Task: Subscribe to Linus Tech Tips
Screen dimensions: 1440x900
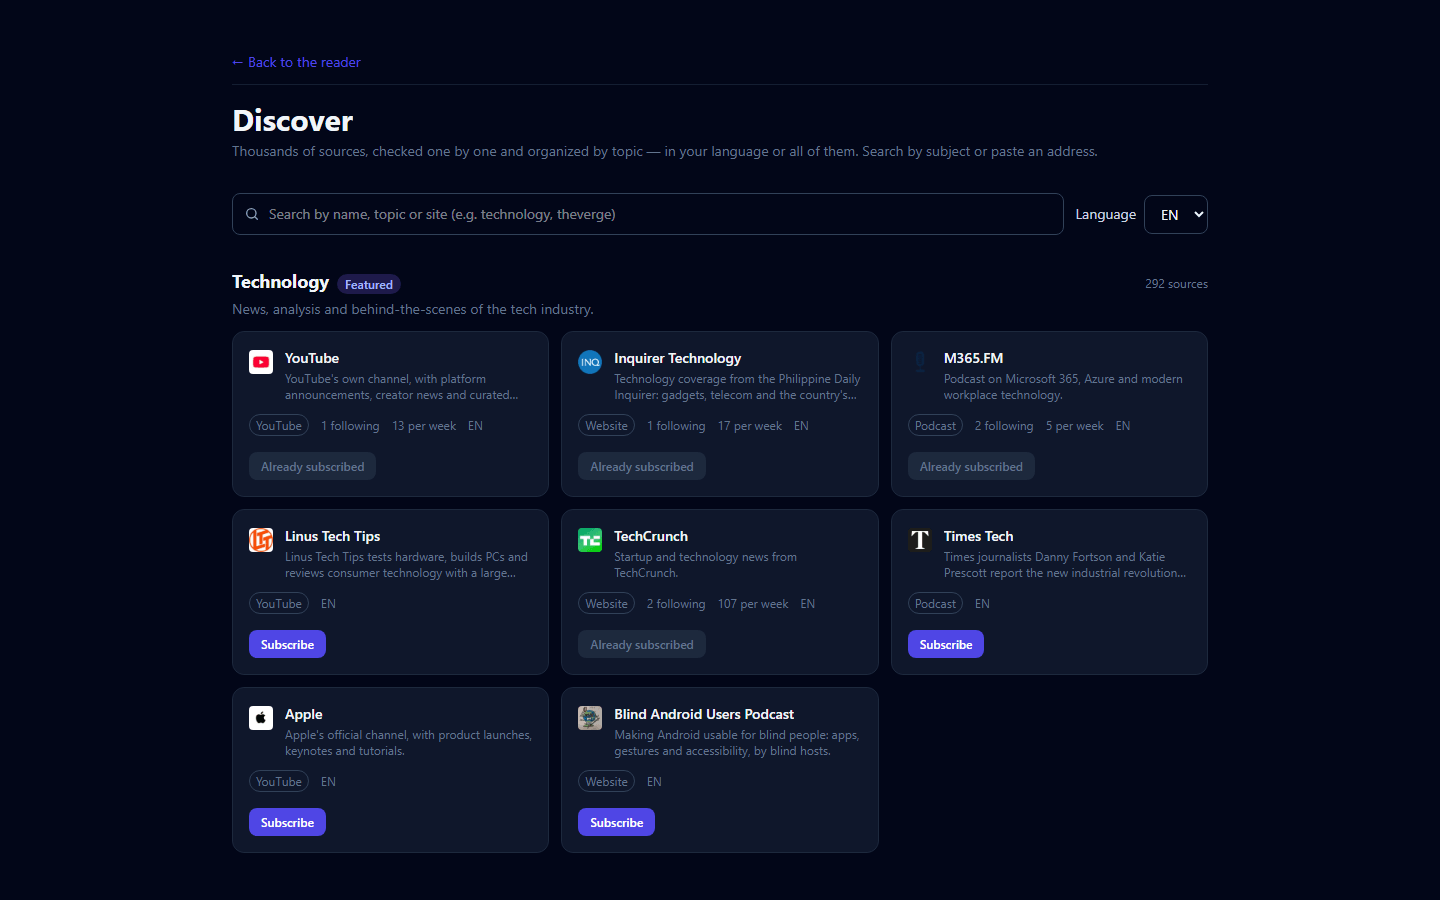Action: [287, 645]
